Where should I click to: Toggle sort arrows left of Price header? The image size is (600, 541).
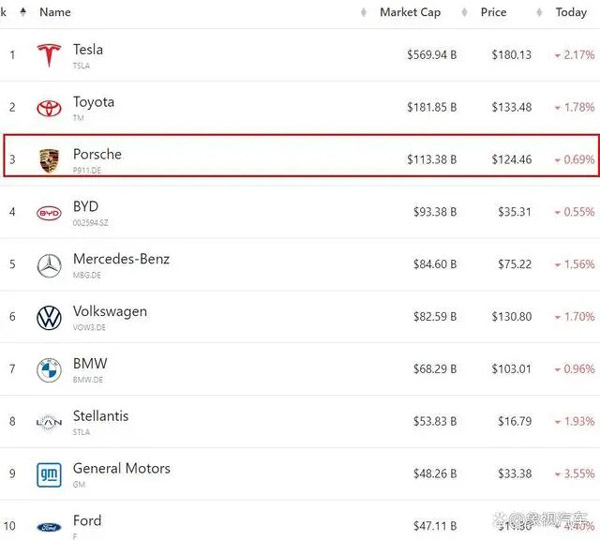(x=465, y=13)
